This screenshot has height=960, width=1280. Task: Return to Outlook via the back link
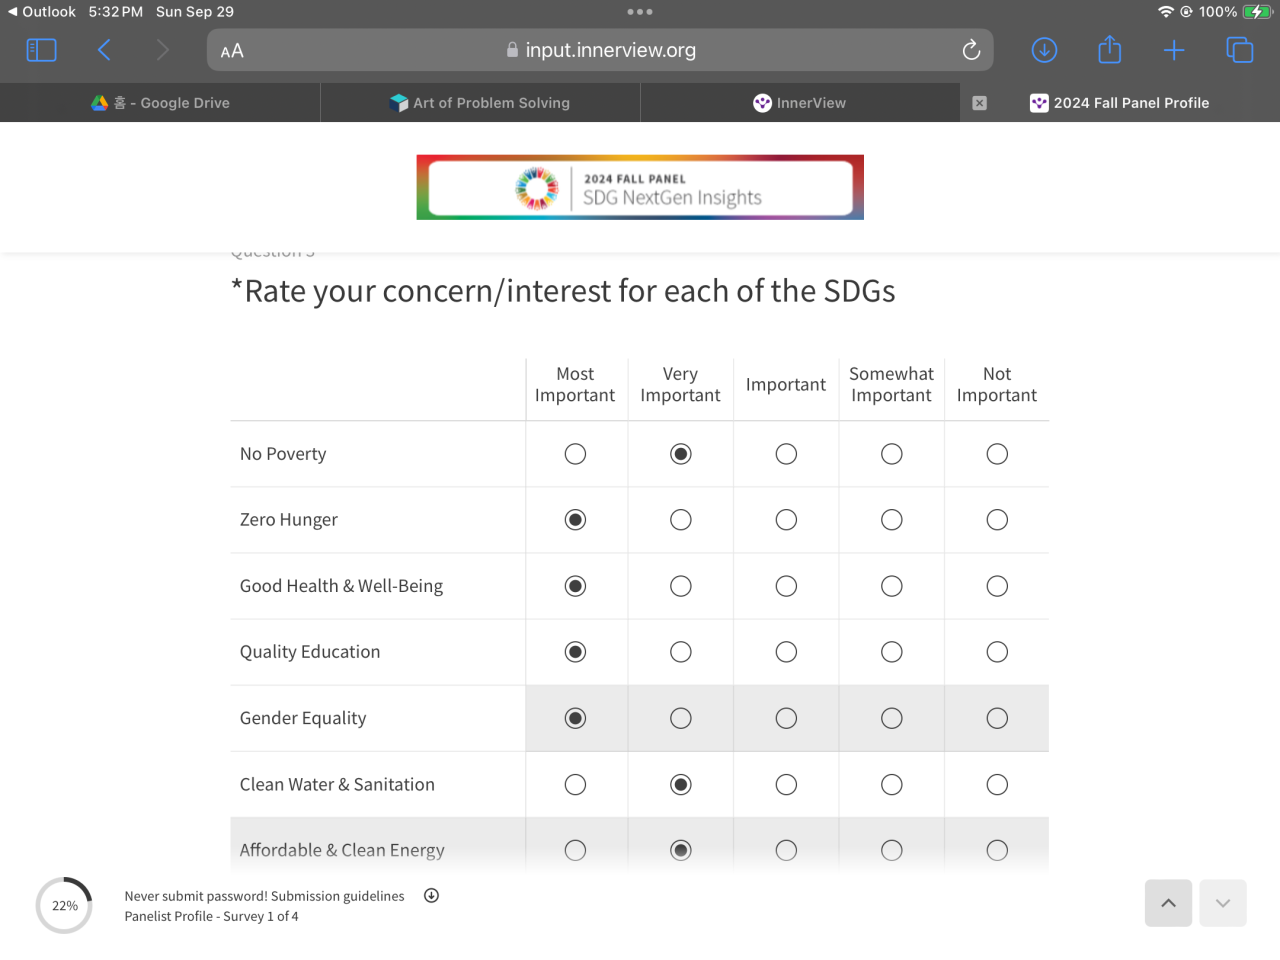(42, 12)
